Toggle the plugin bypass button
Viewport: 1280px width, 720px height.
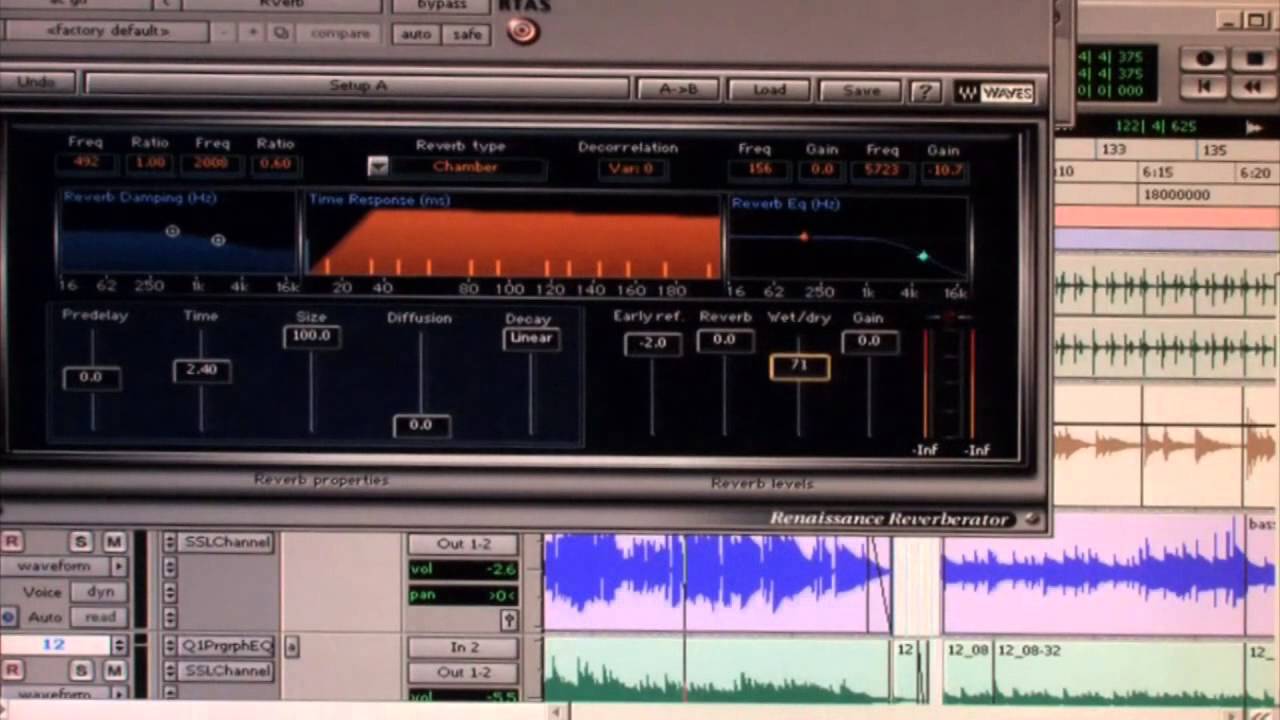pos(441,6)
